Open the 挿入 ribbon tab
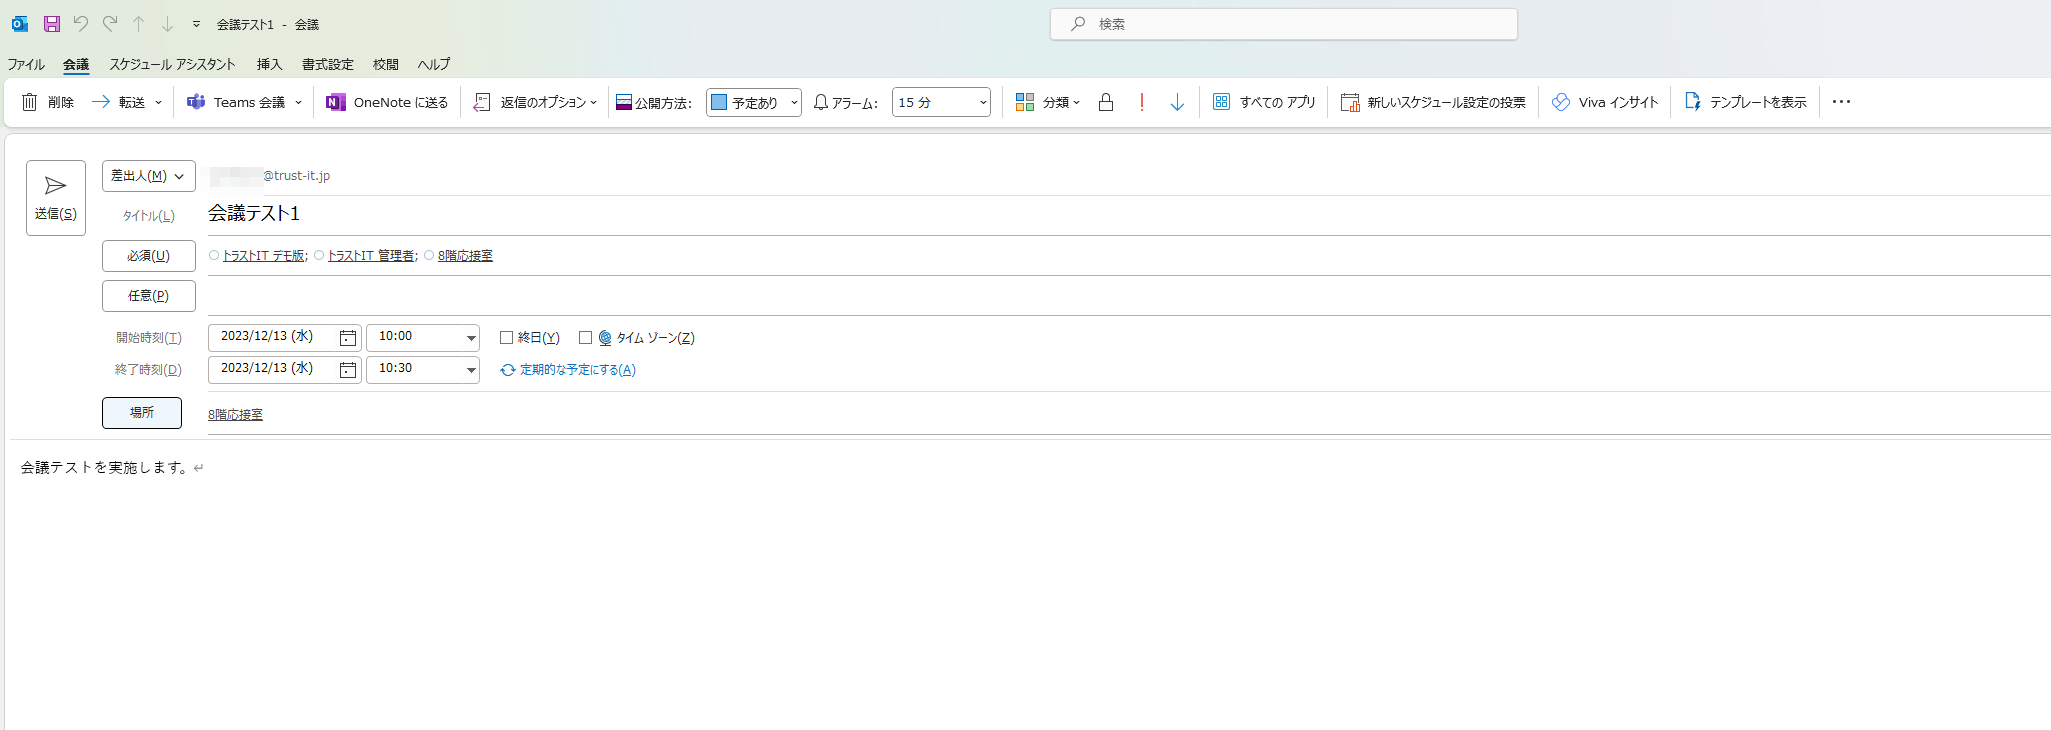This screenshot has width=2051, height=730. [269, 64]
